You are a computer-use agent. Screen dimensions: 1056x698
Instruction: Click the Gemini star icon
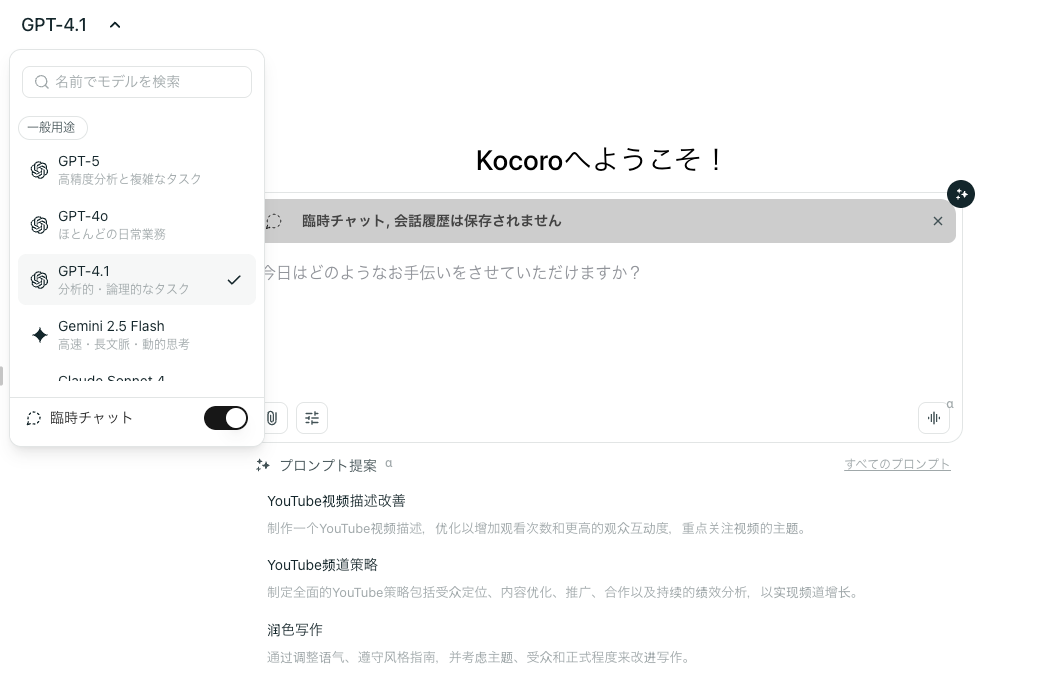pos(39,335)
